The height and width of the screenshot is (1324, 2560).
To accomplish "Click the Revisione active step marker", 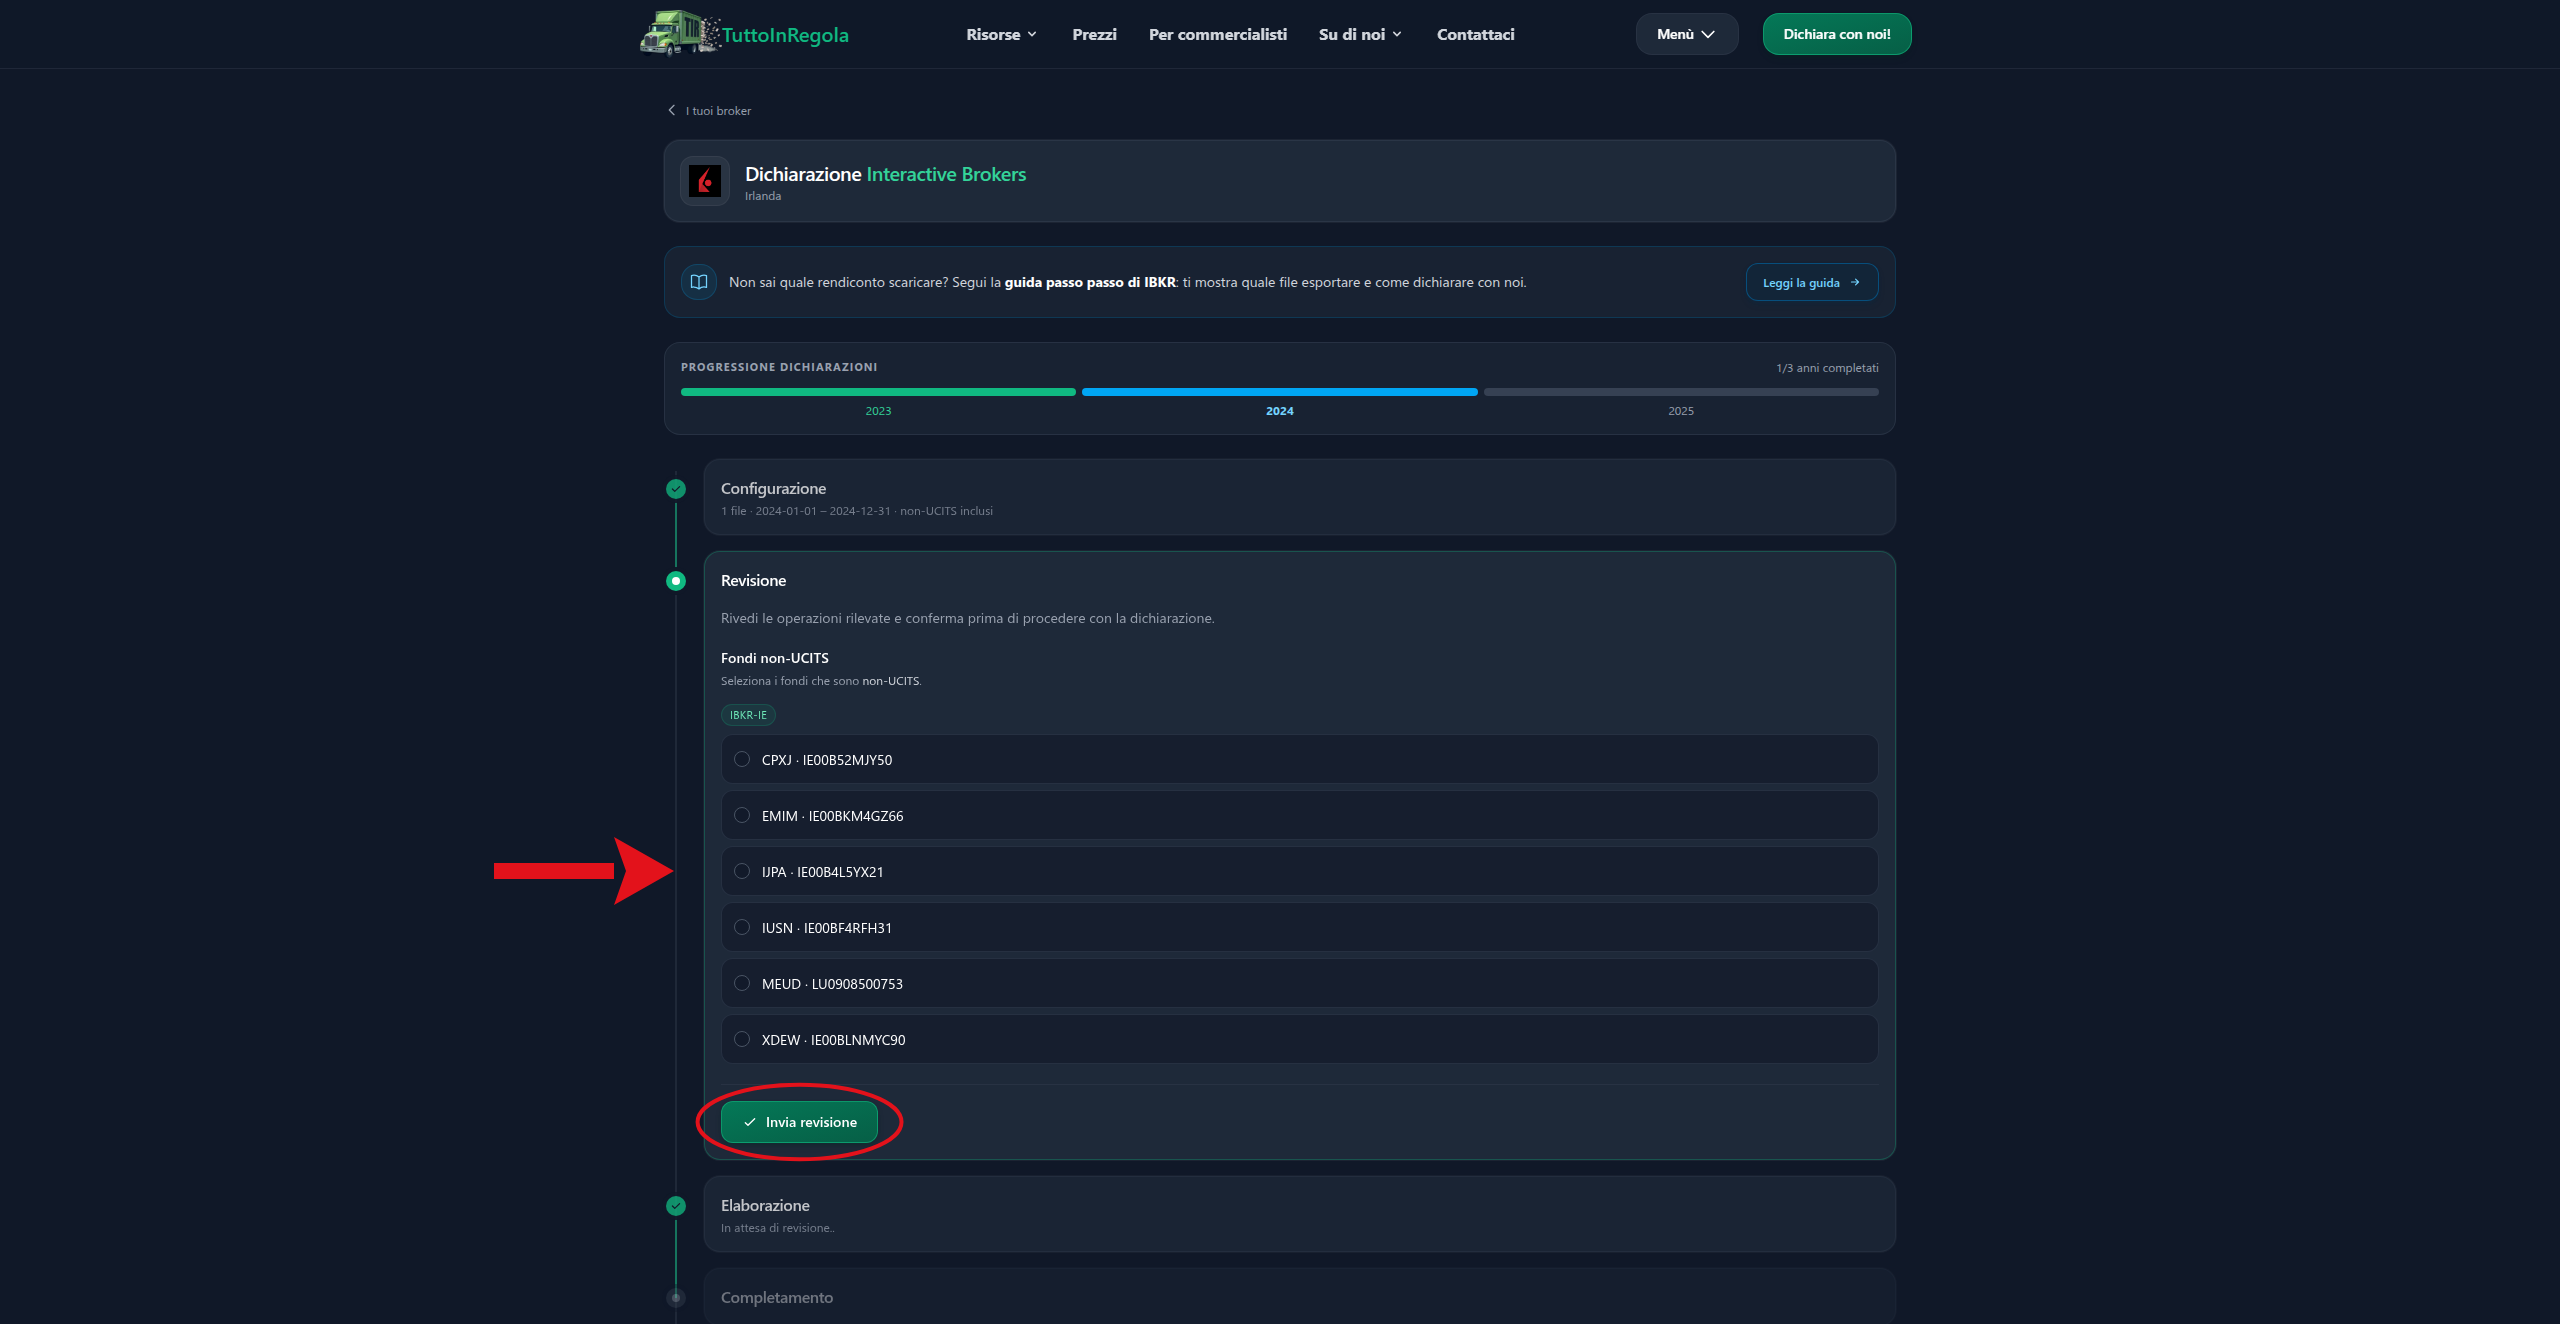I will 676,581.
